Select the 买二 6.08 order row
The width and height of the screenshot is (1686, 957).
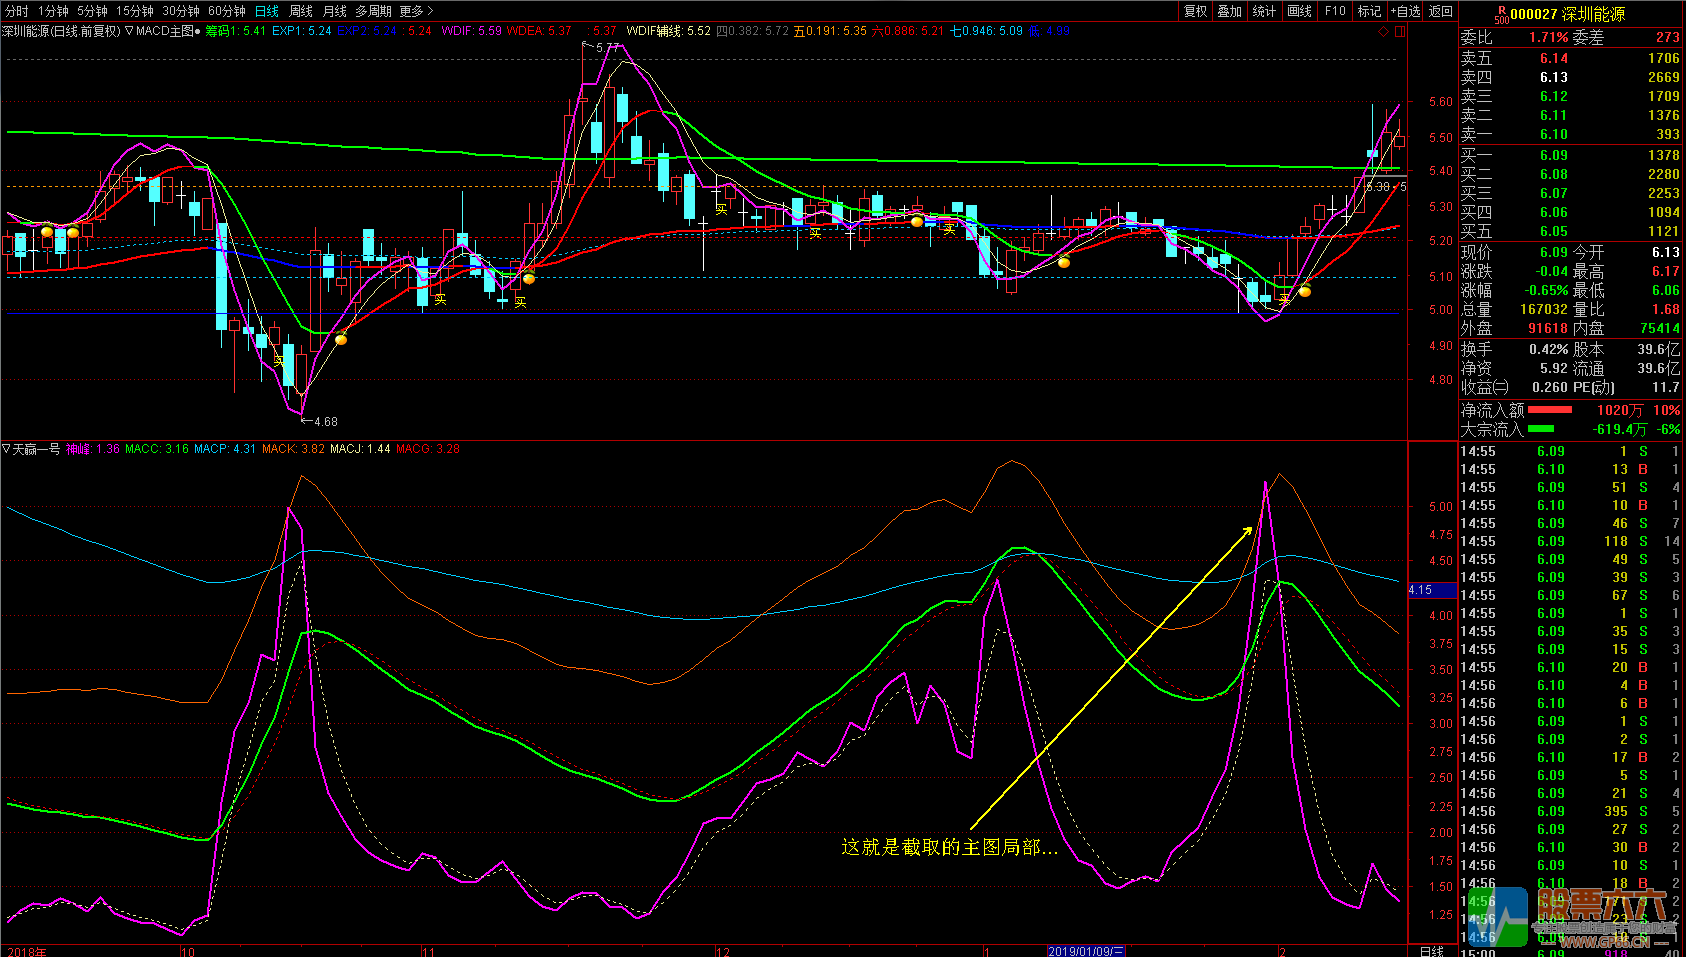(x=1570, y=175)
